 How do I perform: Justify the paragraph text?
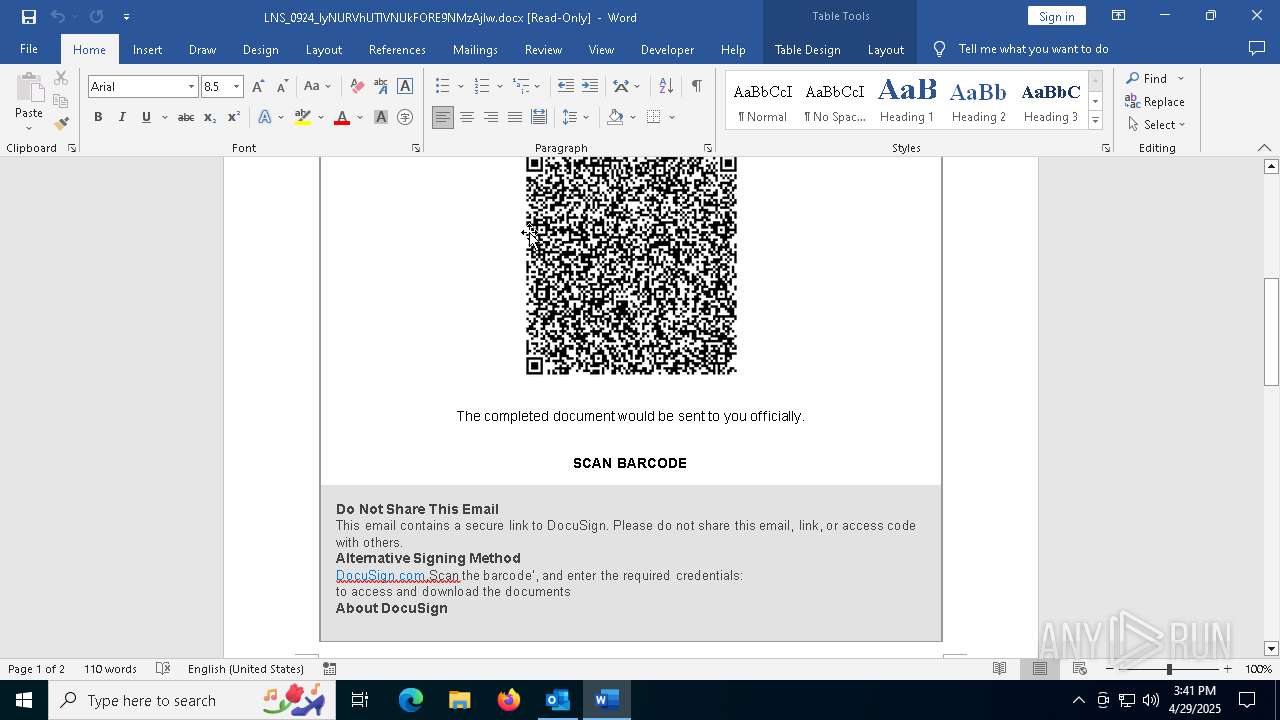pos(515,117)
